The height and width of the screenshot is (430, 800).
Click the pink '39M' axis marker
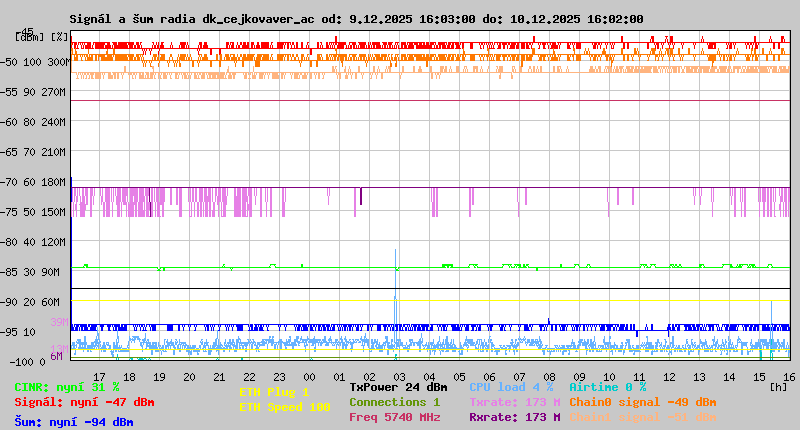(x=59, y=322)
